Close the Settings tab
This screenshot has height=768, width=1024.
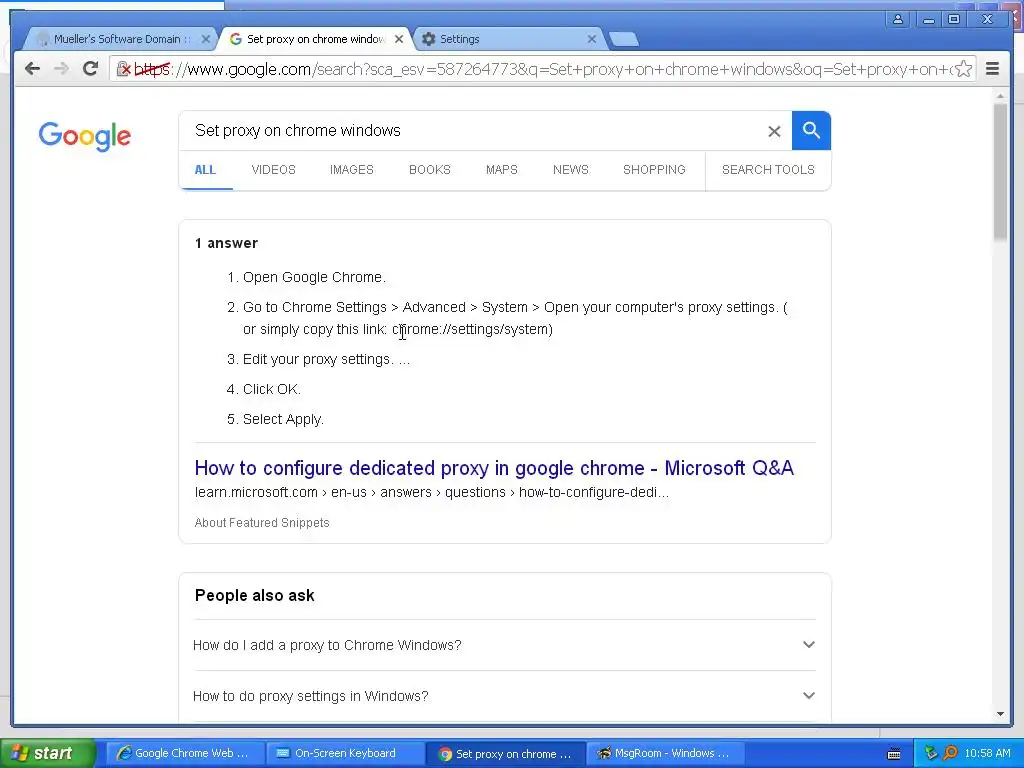592,39
